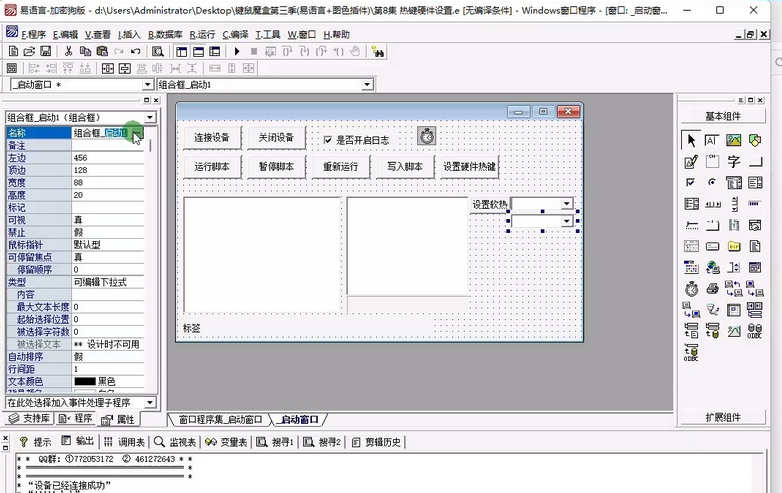Save the program using the floppy disk icon

click(45, 51)
